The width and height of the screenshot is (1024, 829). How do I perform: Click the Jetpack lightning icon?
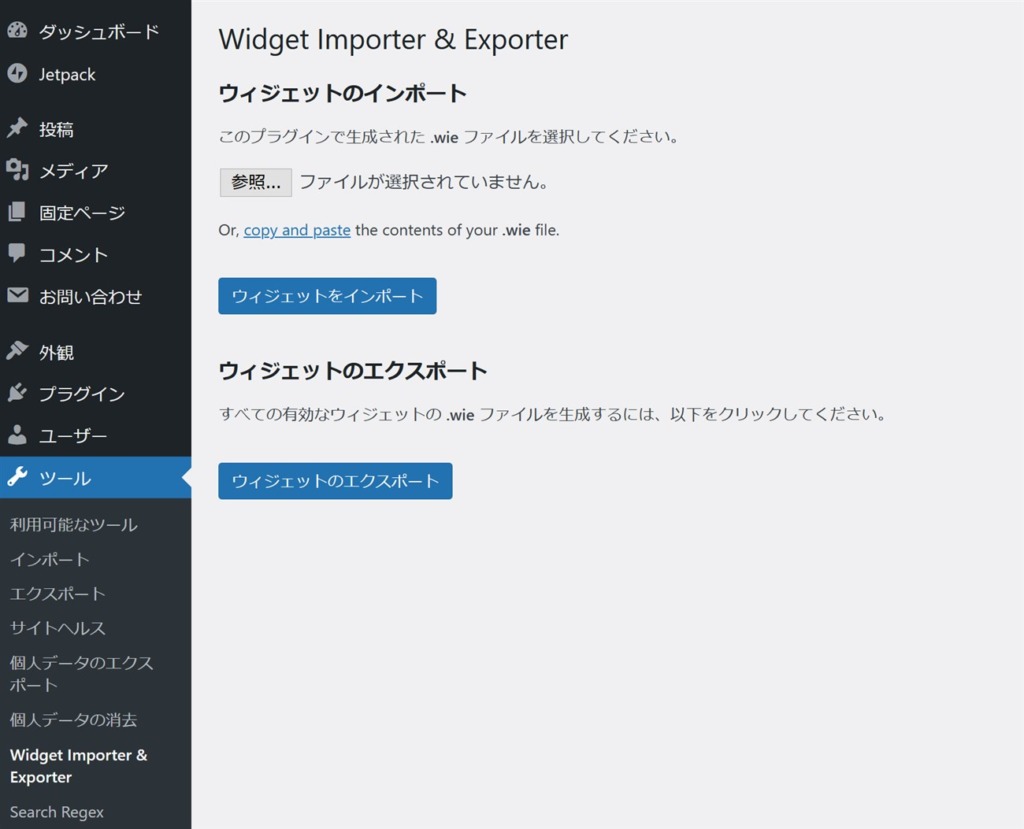click(x=18, y=74)
